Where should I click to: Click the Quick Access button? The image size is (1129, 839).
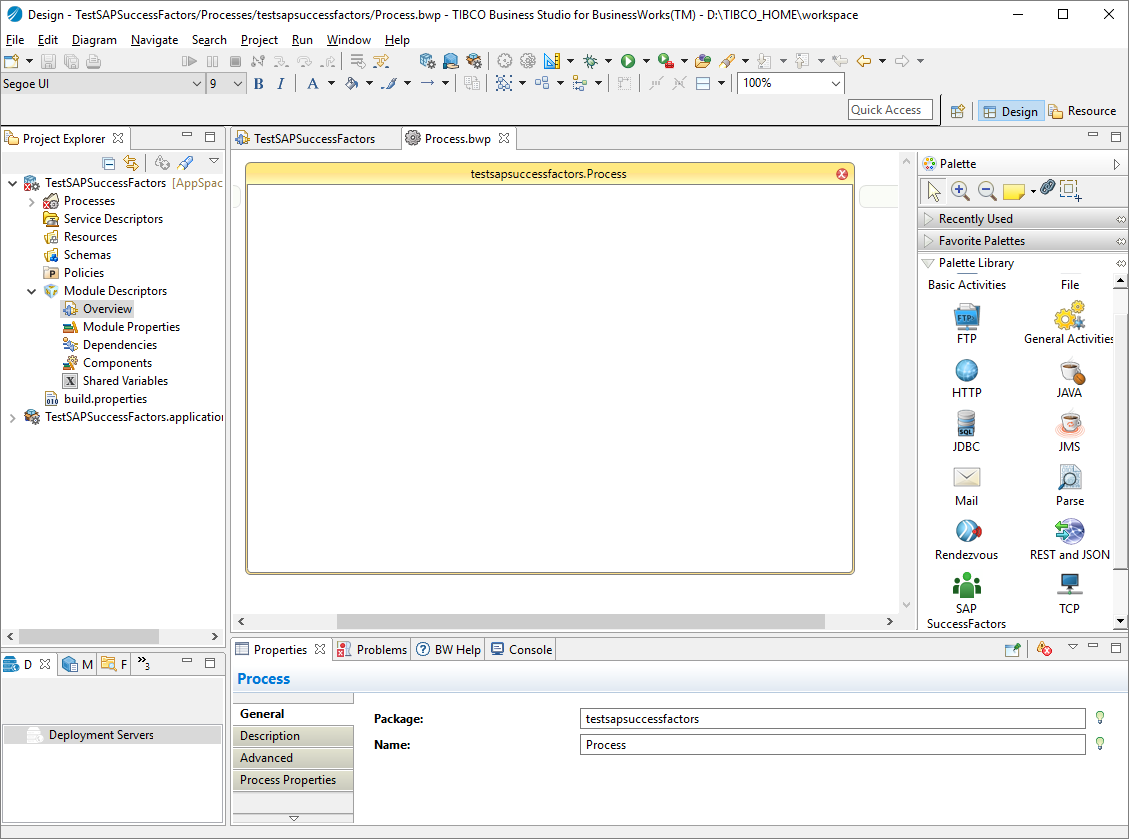coord(889,110)
